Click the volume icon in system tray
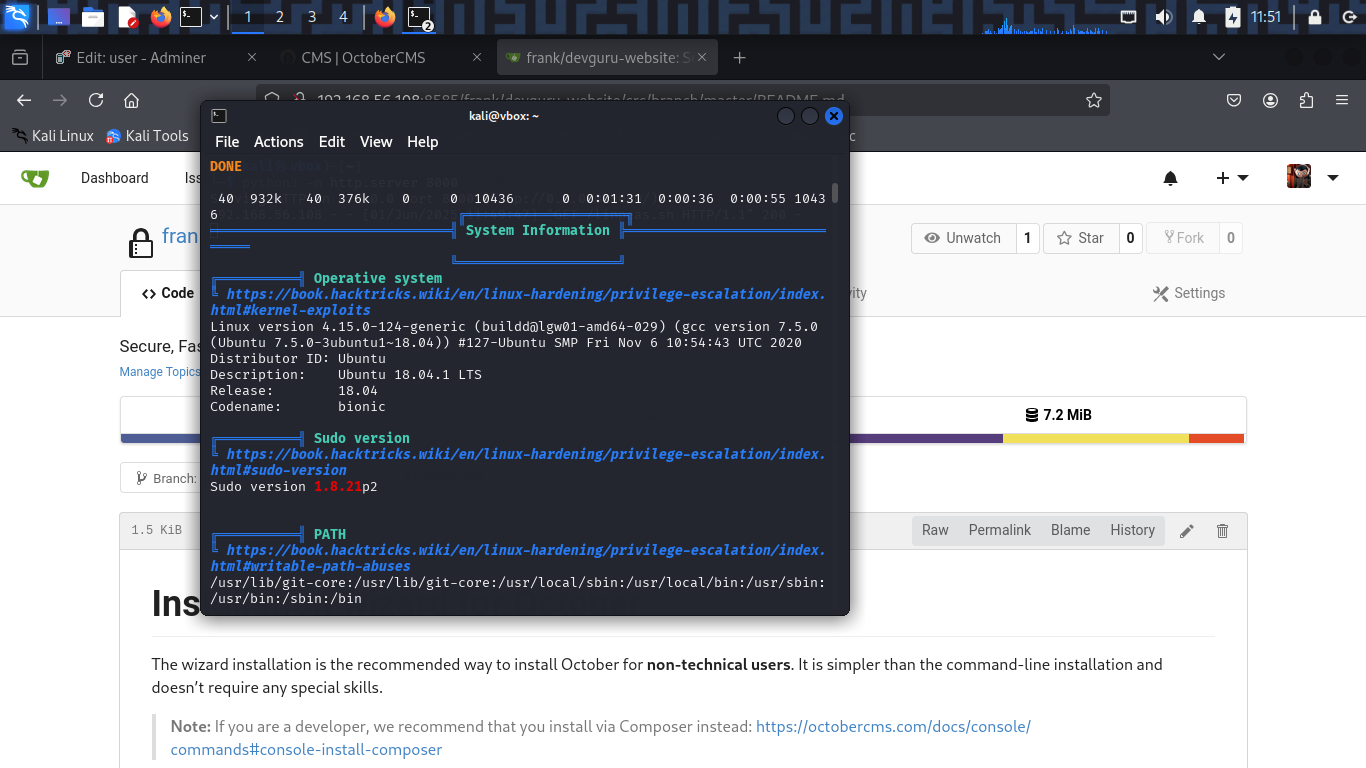The width and height of the screenshot is (1366, 768). coord(1163,17)
